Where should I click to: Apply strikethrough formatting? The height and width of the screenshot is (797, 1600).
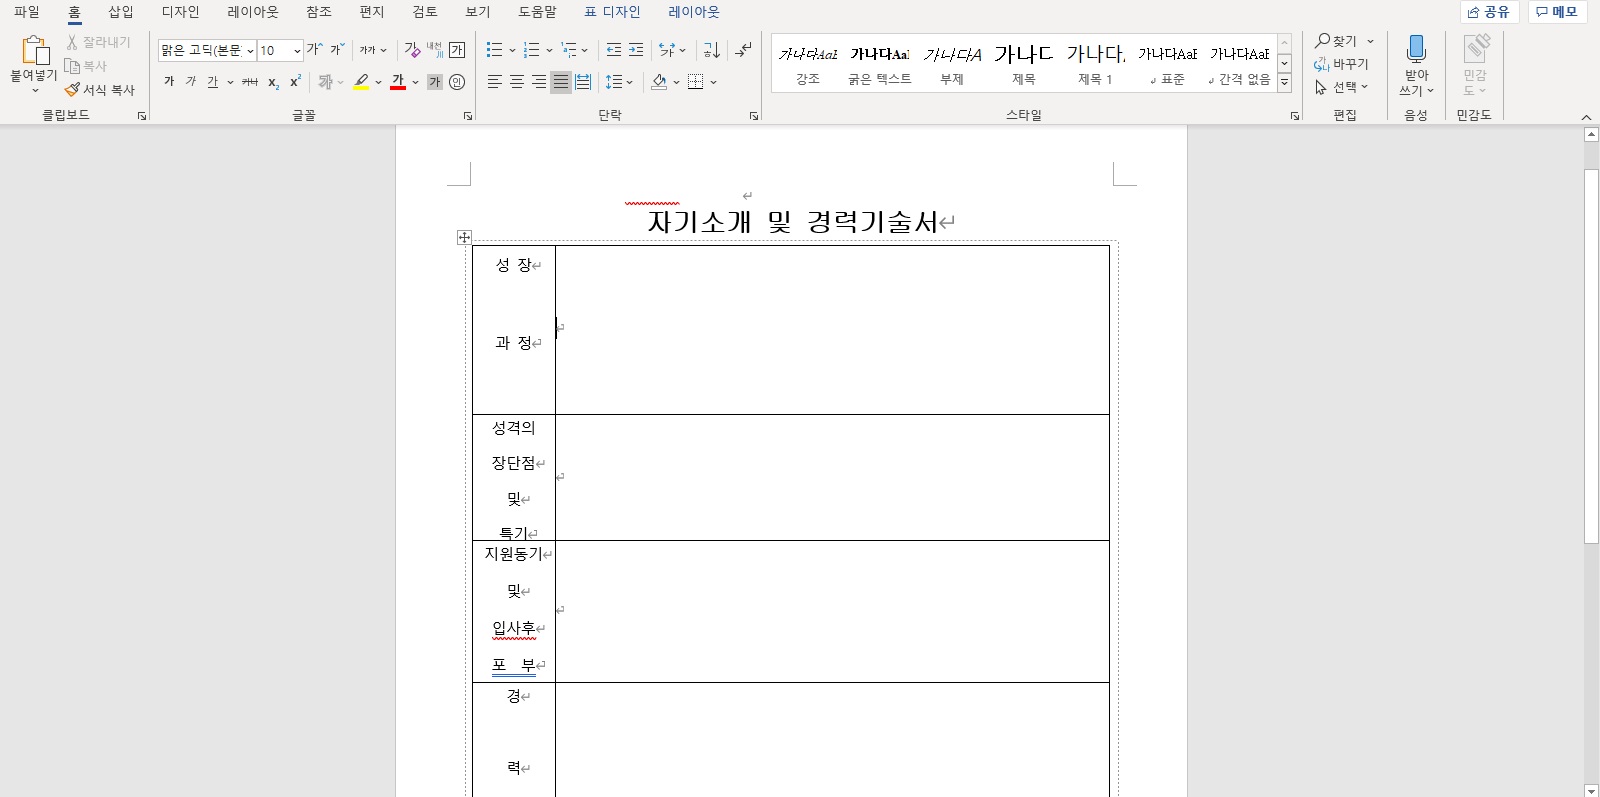pyautogui.click(x=250, y=82)
